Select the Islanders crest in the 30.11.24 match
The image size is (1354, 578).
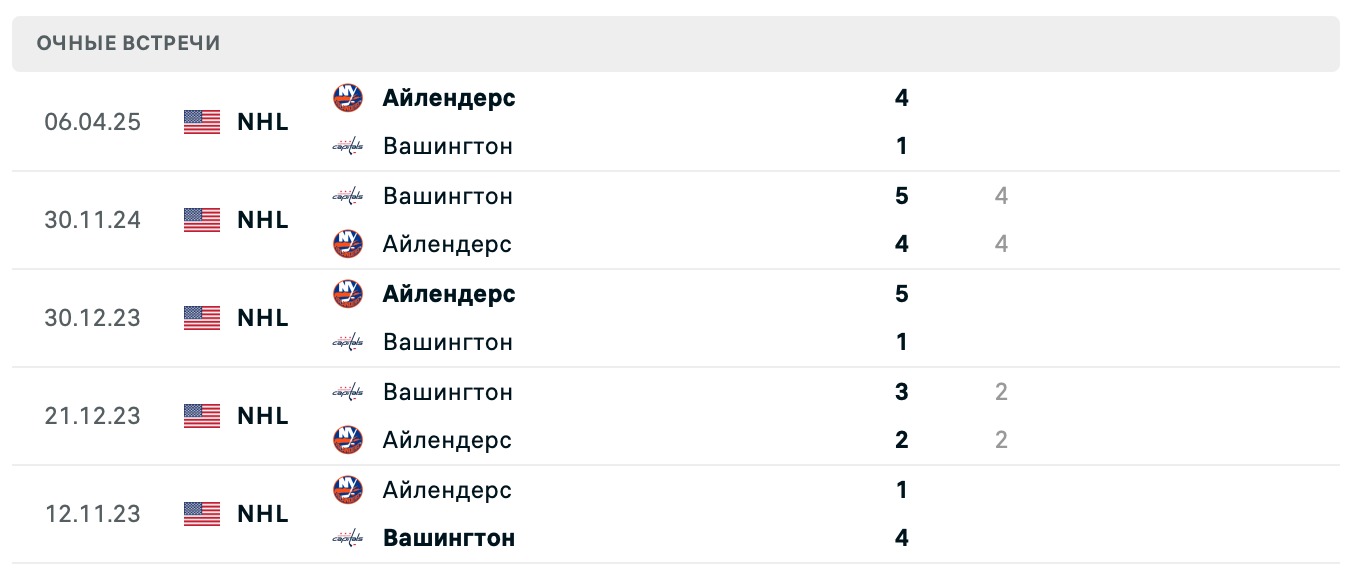(347, 244)
